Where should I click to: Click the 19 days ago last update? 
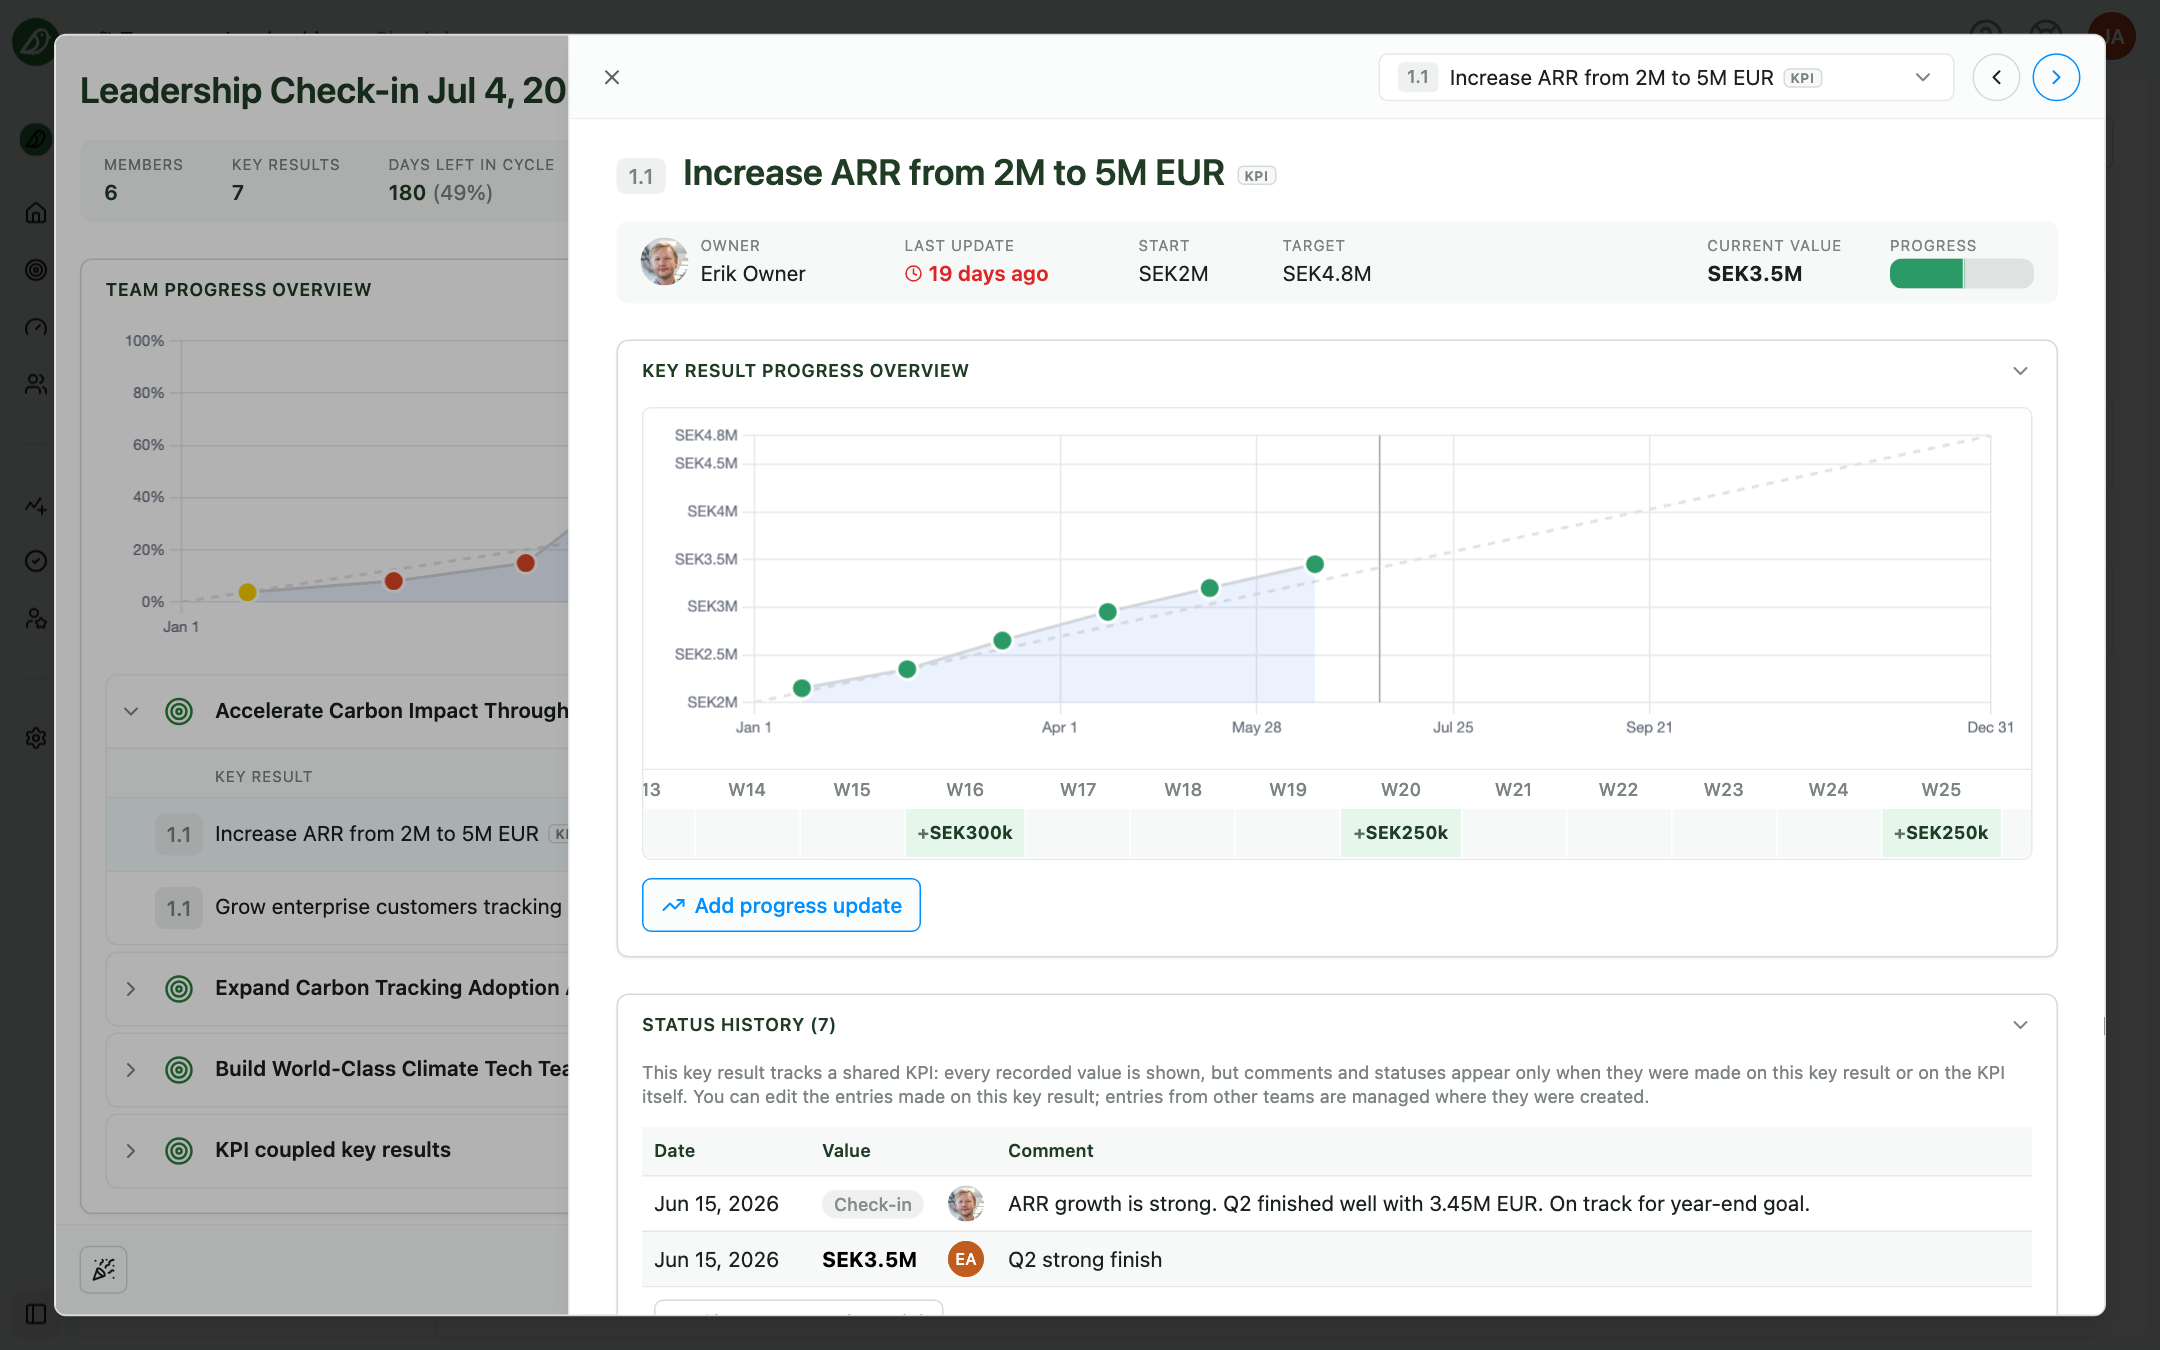click(976, 274)
